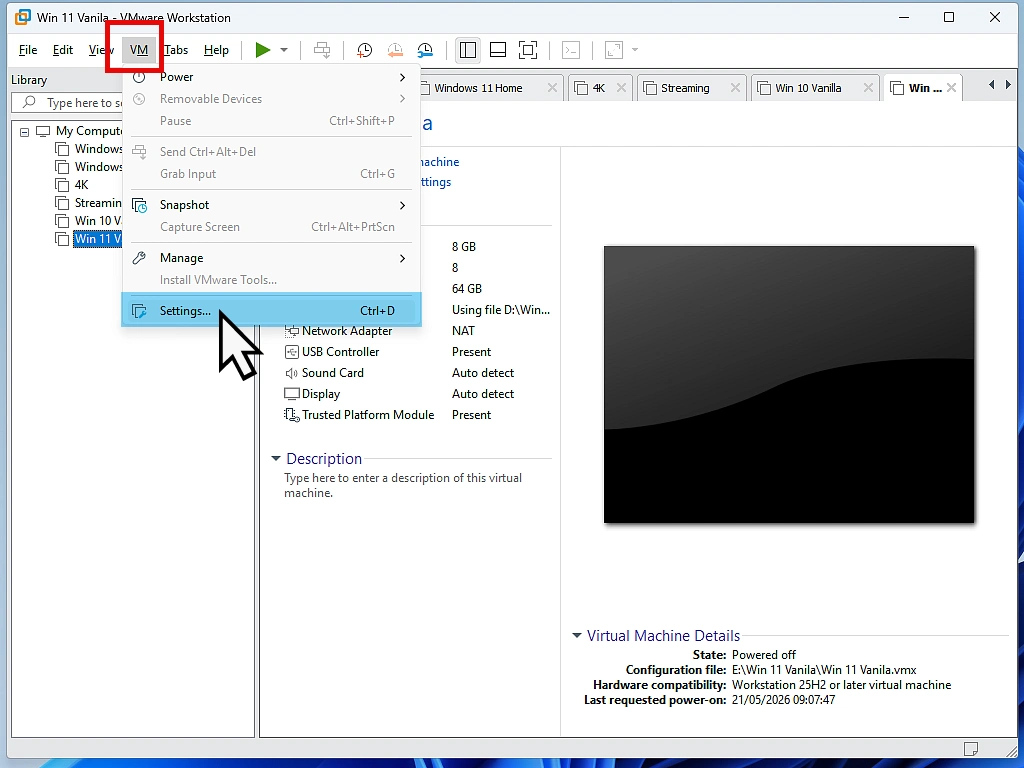Open the Manage submenu
Image resolution: width=1024 pixels, height=768 pixels.
tap(271, 258)
